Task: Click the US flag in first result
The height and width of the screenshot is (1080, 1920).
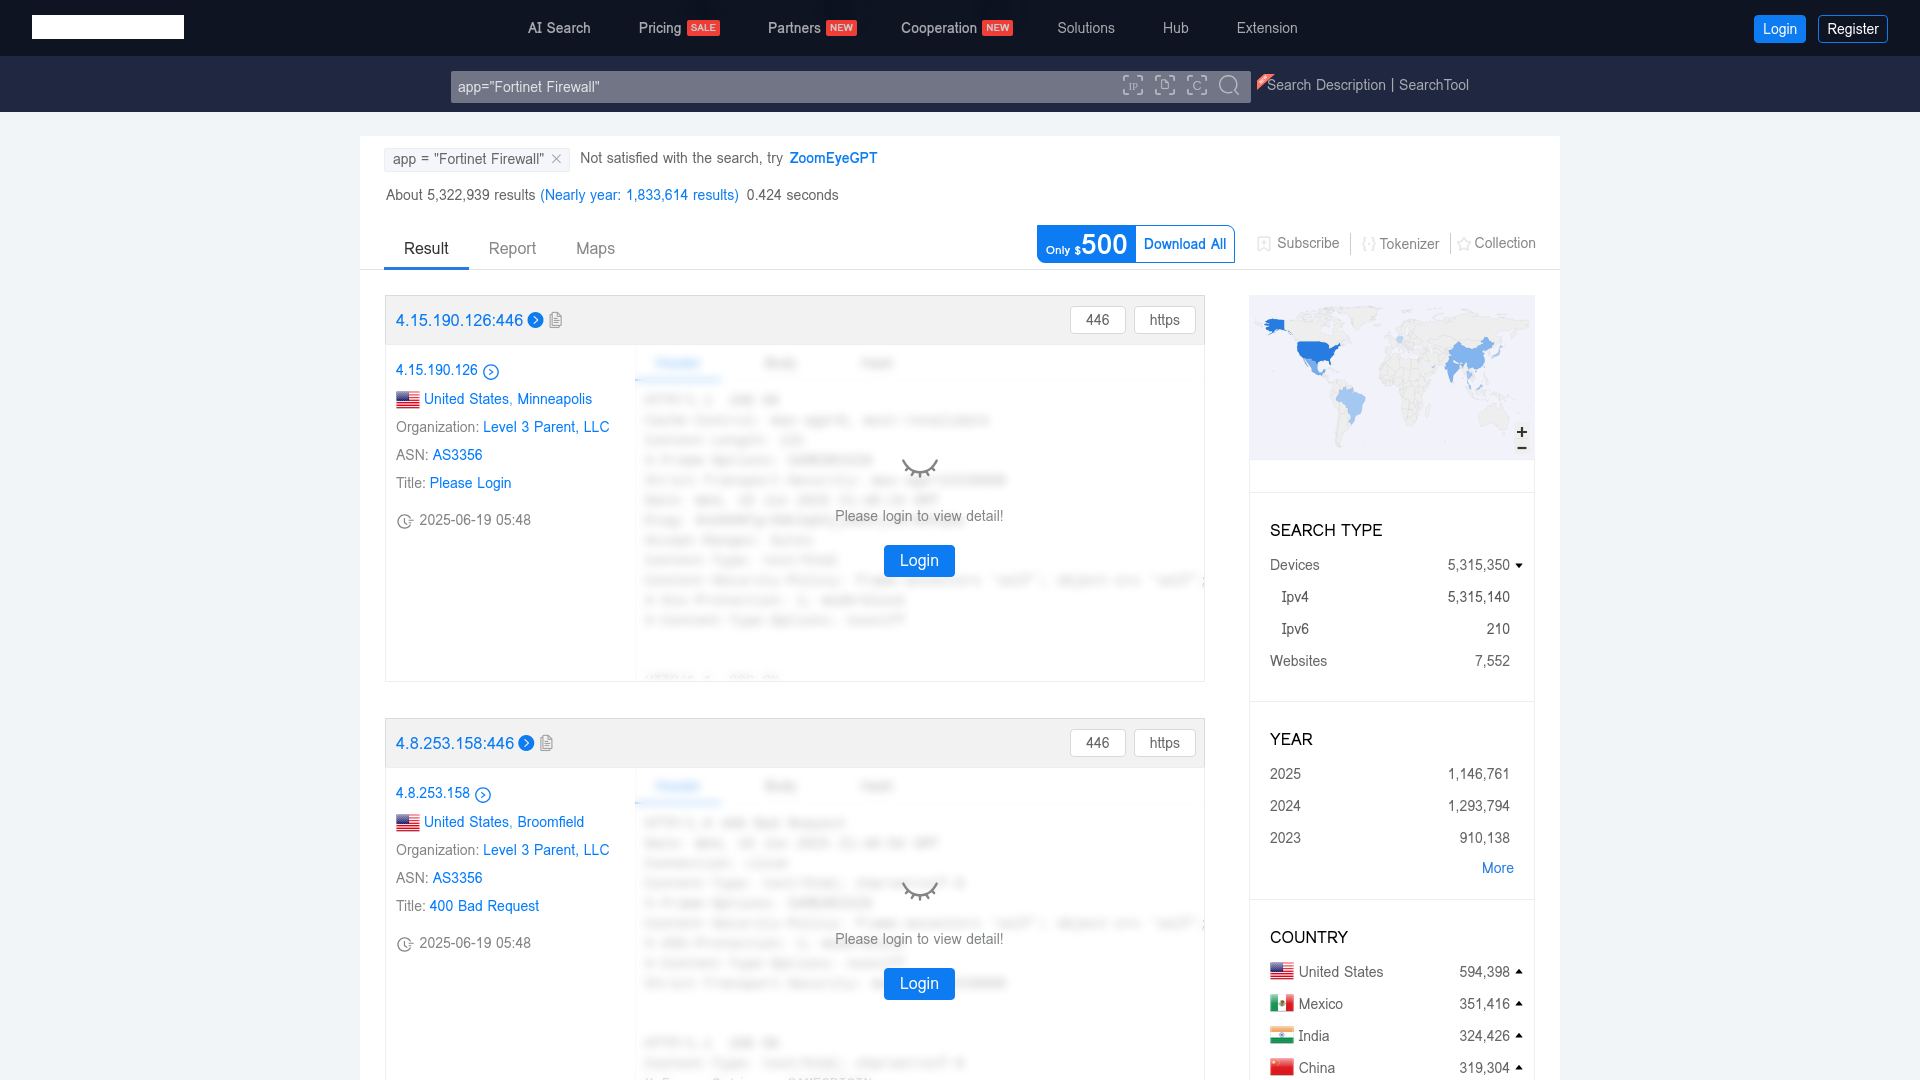Action: pos(408,400)
